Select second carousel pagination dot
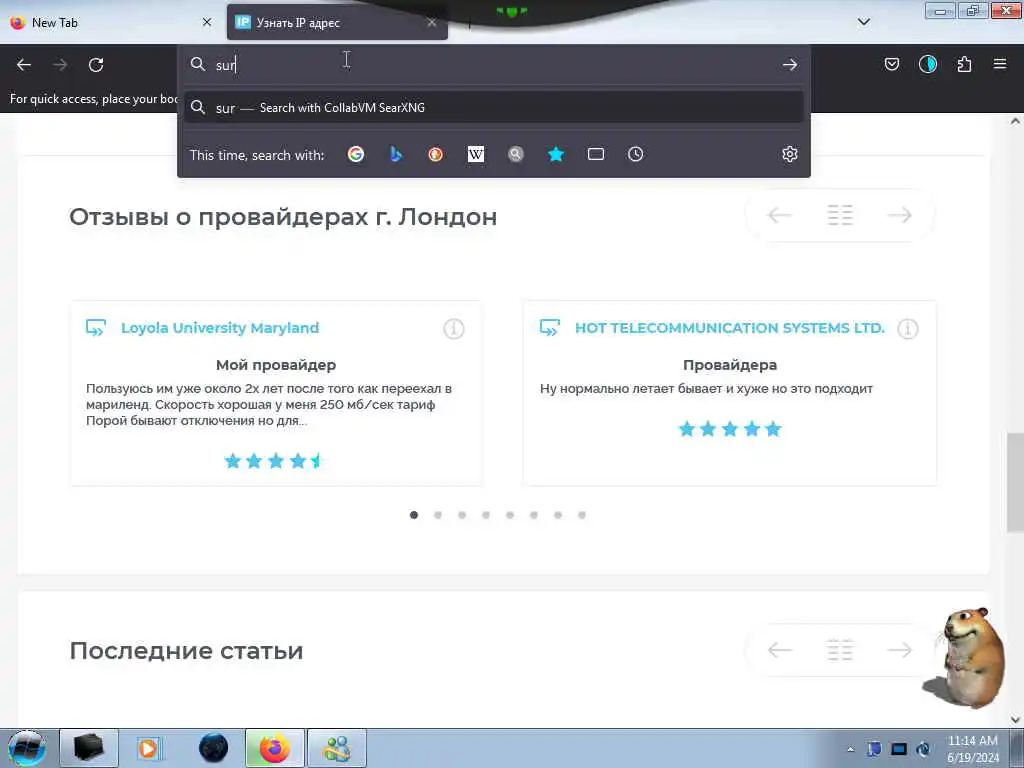Viewport: 1024px width, 768px height. coord(438,515)
